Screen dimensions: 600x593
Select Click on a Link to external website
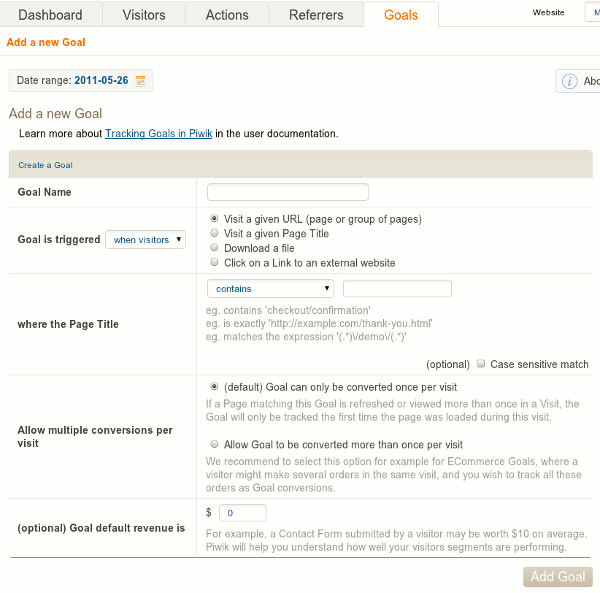pyautogui.click(x=215, y=262)
